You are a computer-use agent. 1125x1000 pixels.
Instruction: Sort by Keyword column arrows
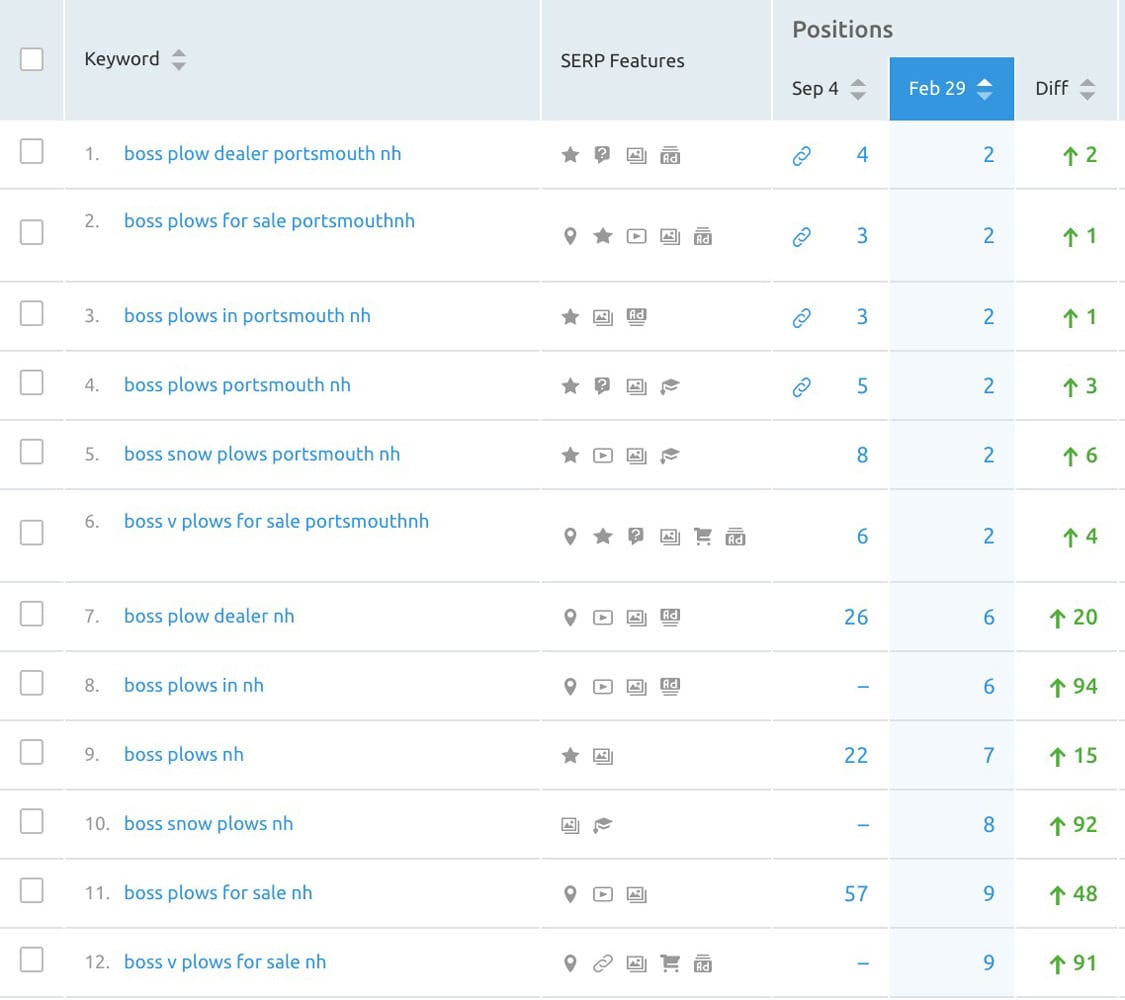click(x=179, y=60)
